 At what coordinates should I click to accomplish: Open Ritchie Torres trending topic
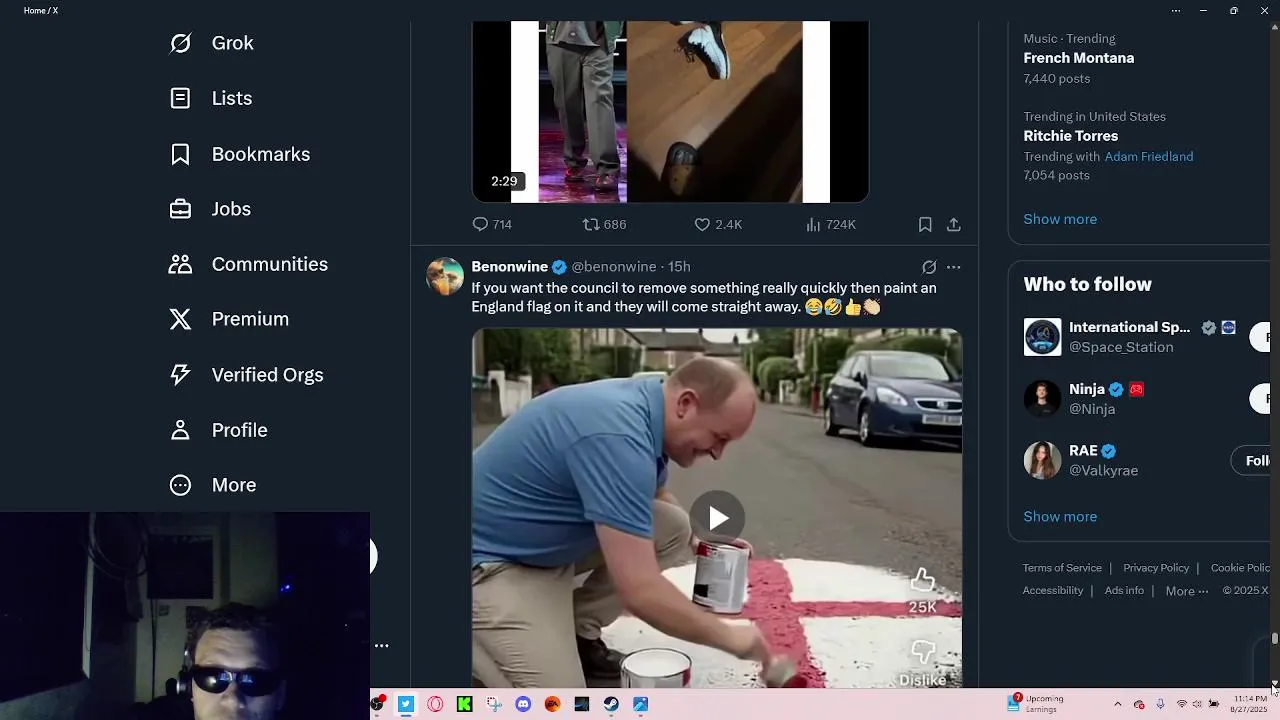tap(1070, 136)
